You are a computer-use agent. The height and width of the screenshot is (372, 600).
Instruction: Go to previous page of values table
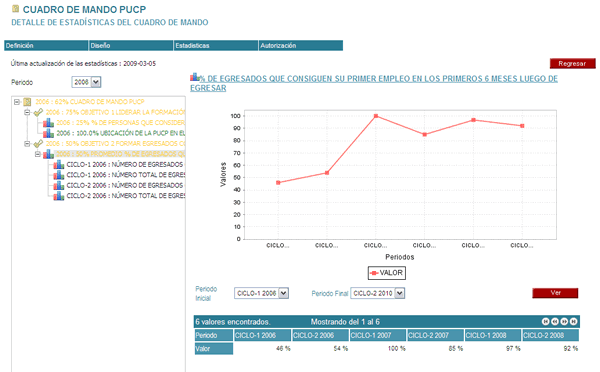[x=555, y=321]
